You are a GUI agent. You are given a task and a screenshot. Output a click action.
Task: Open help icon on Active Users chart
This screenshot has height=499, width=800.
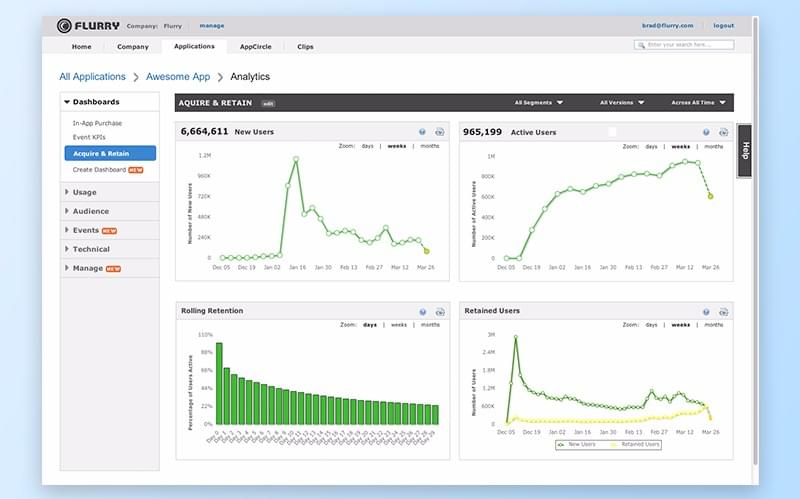(706, 133)
